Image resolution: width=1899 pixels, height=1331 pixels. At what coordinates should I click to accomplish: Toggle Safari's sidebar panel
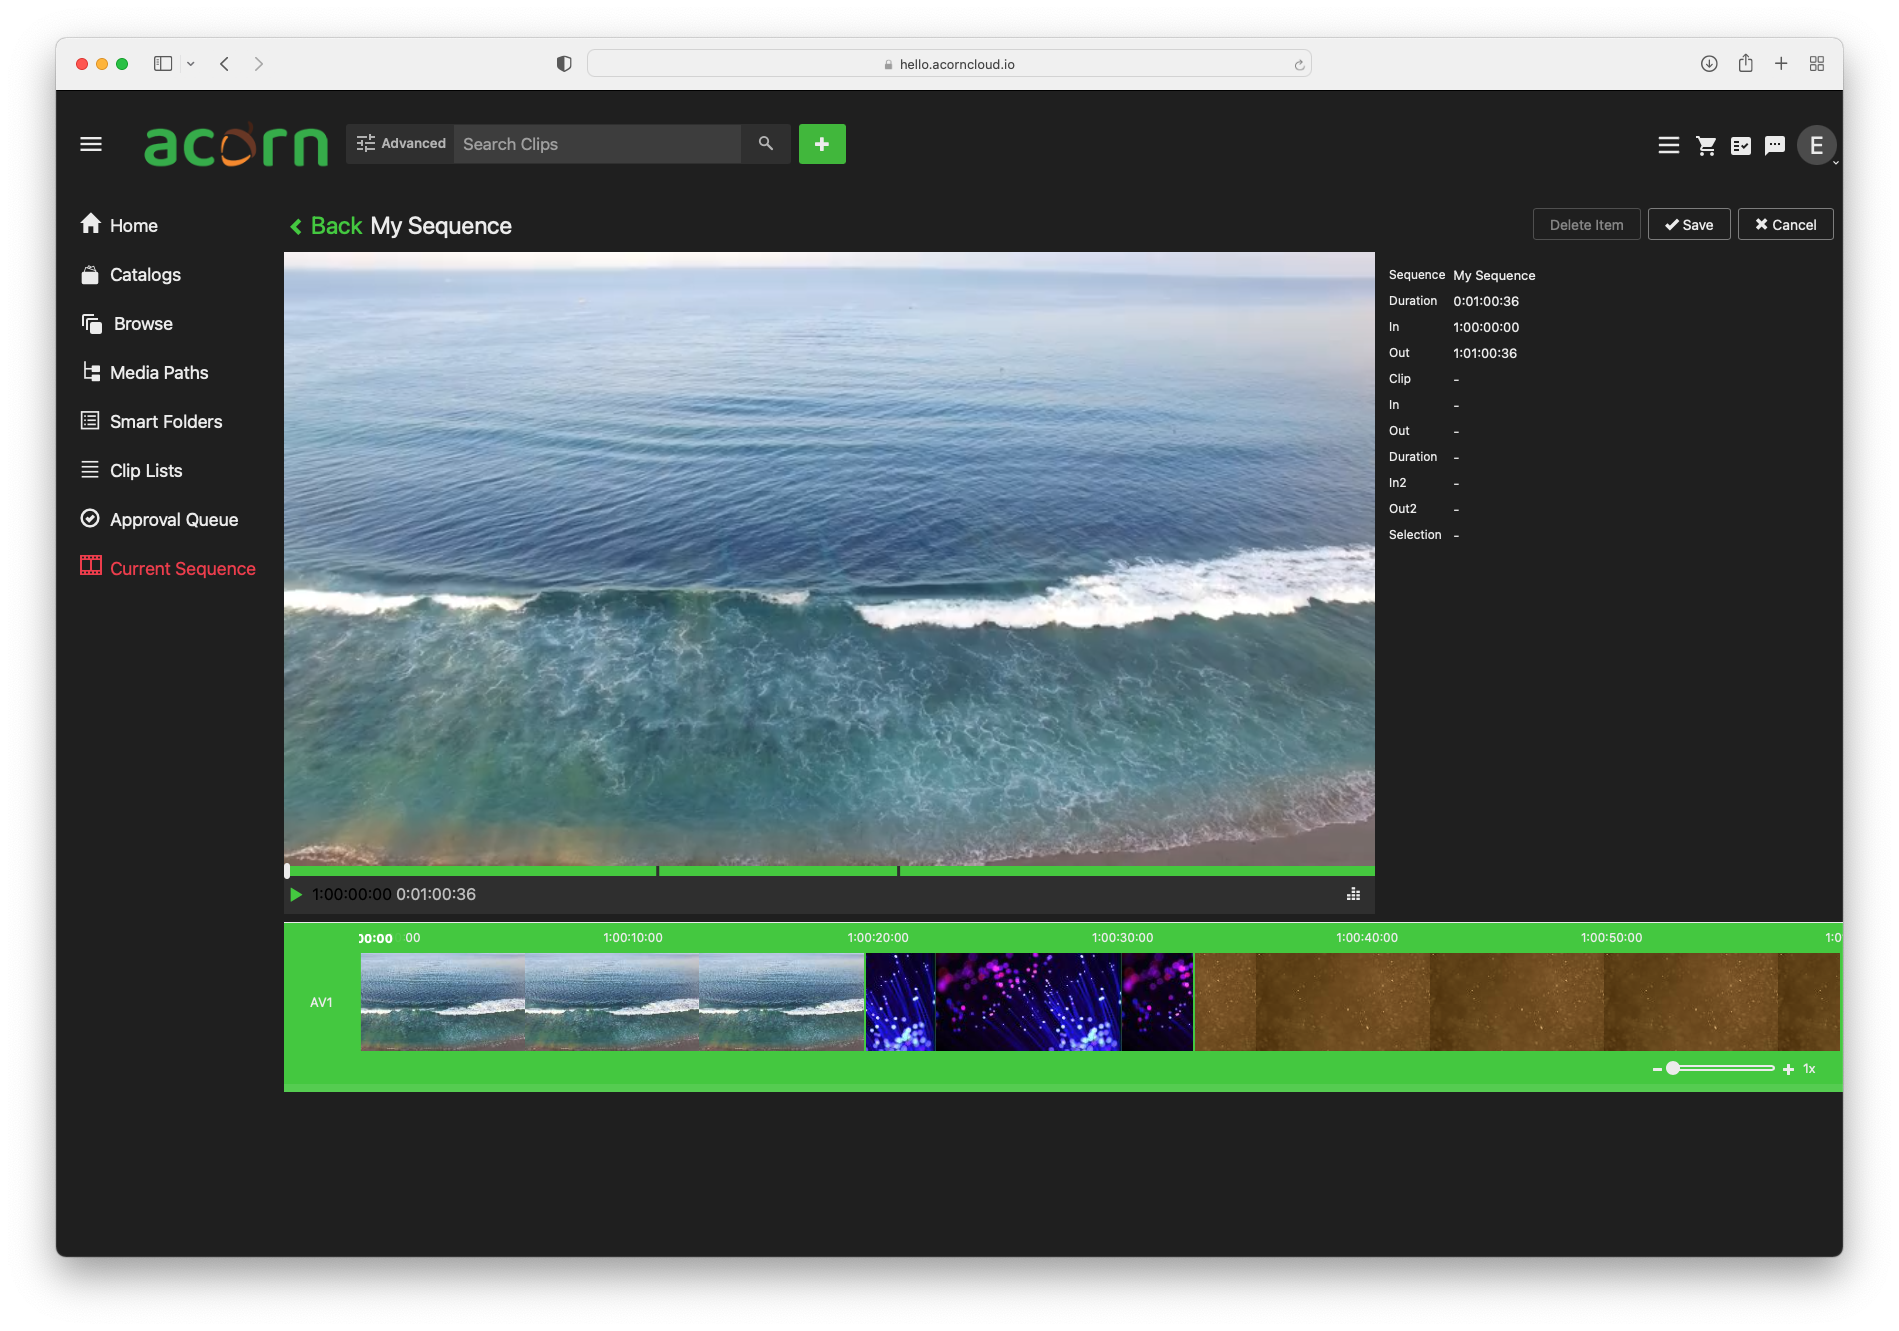163,63
